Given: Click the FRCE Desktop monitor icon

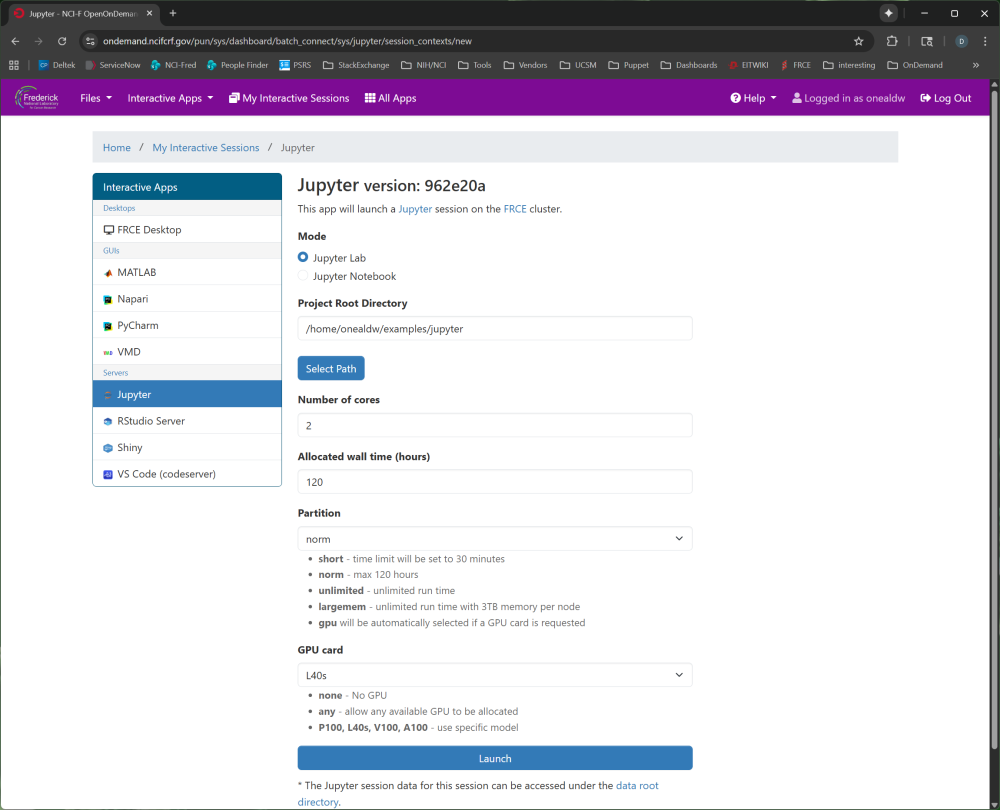Looking at the screenshot, I should point(108,230).
